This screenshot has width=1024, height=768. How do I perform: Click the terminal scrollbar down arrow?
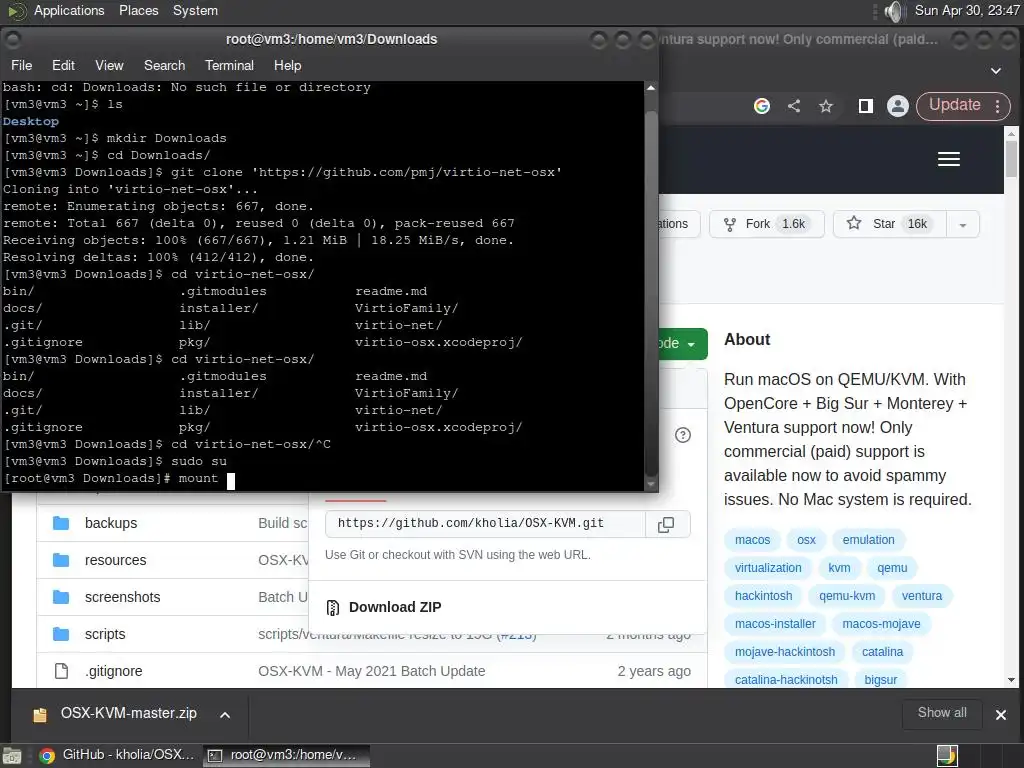(x=650, y=484)
